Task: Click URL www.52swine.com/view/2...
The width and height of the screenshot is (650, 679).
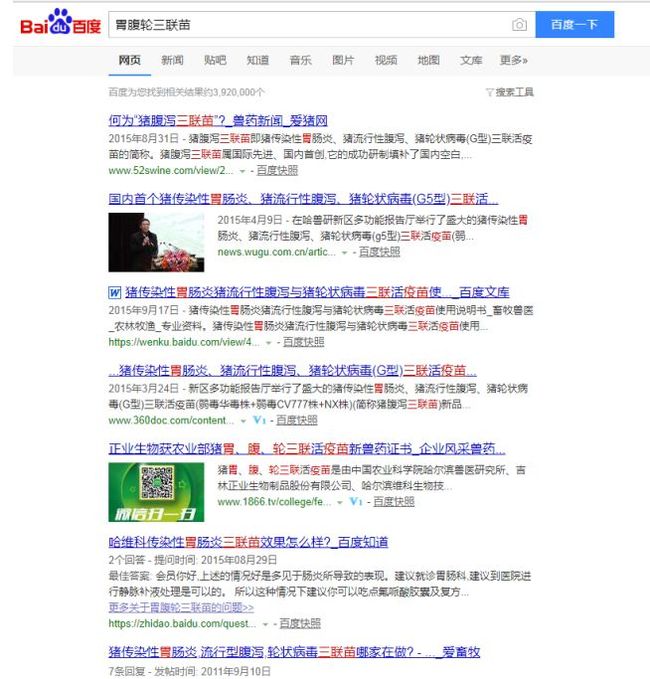Action: pyautogui.click(x=171, y=171)
